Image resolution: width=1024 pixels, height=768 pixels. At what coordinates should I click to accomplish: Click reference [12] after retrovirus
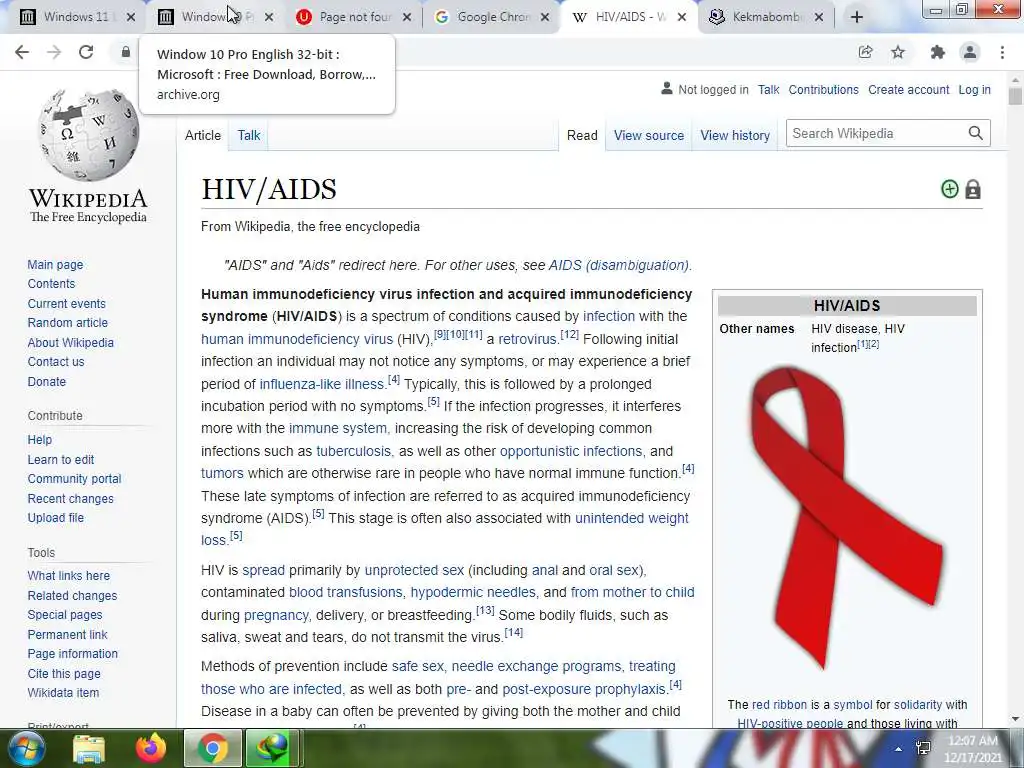pyautogui.click(x=569, y=334)
